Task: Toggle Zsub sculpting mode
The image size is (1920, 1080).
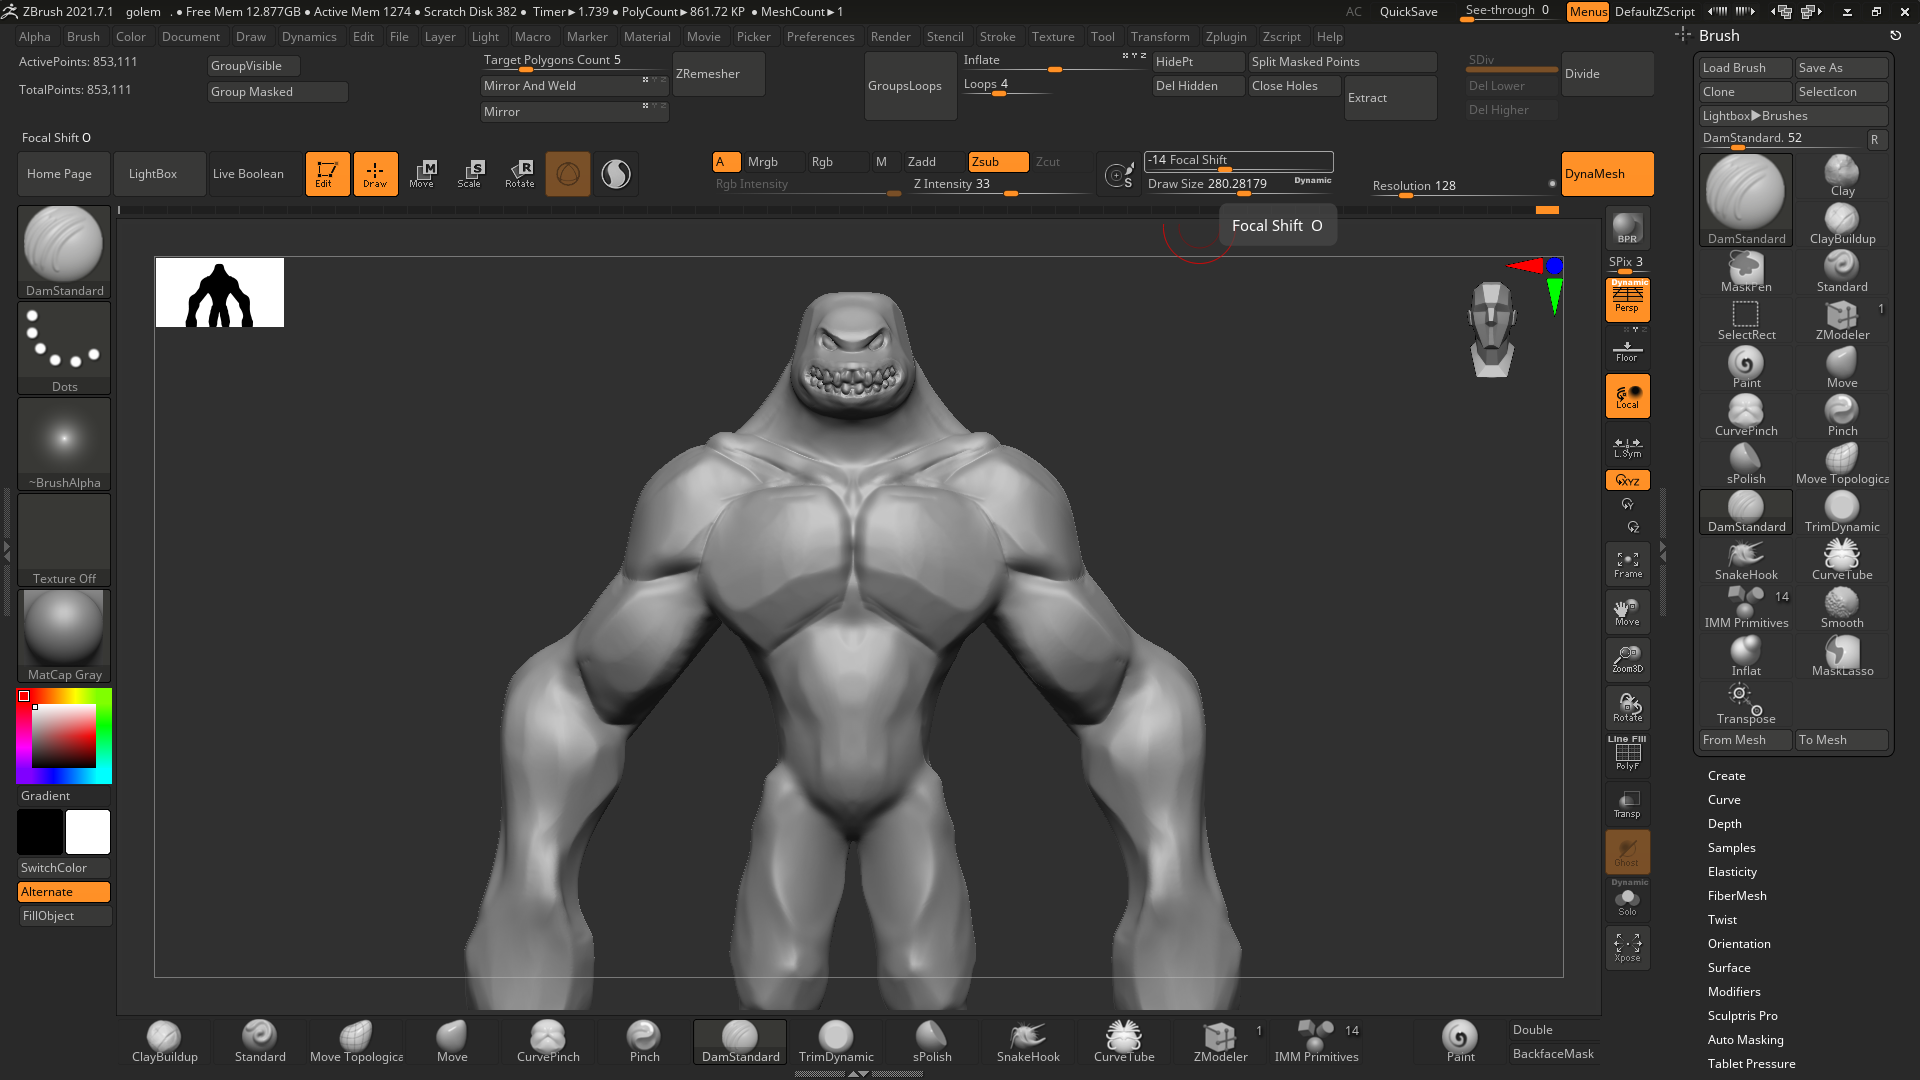Action: pos(997,162)
